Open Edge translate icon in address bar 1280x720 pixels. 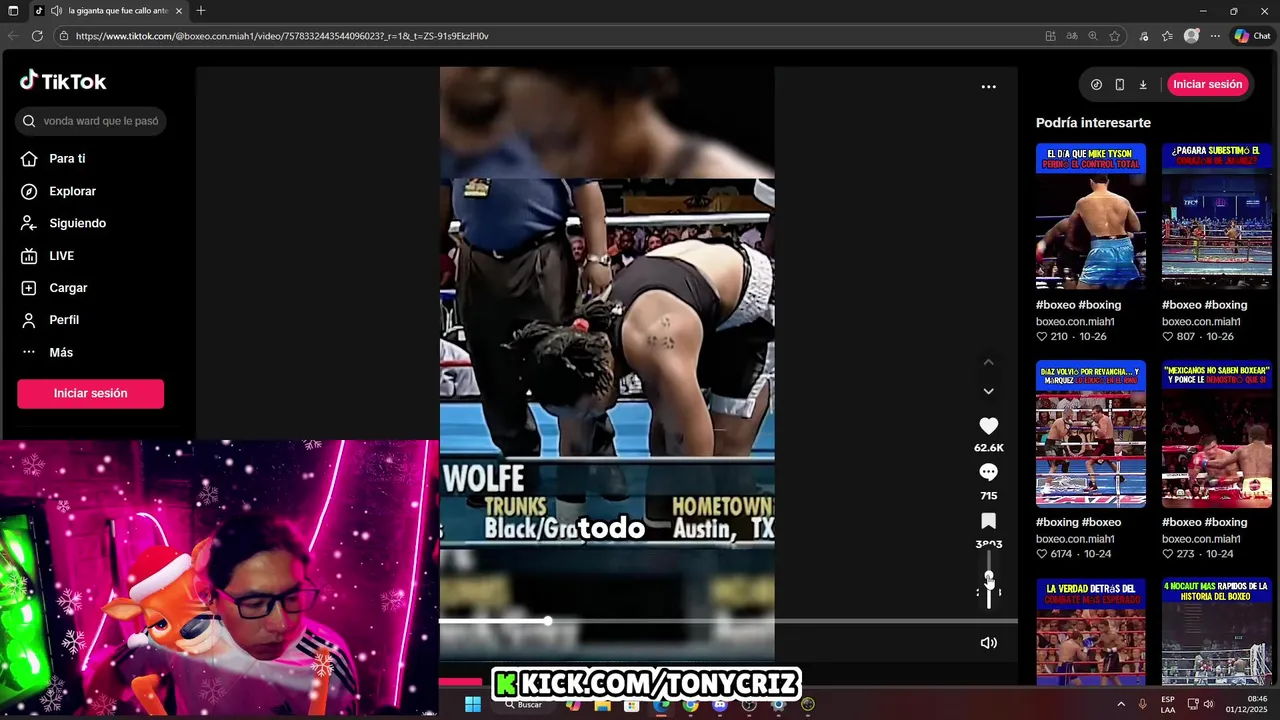coord(1072,36)
